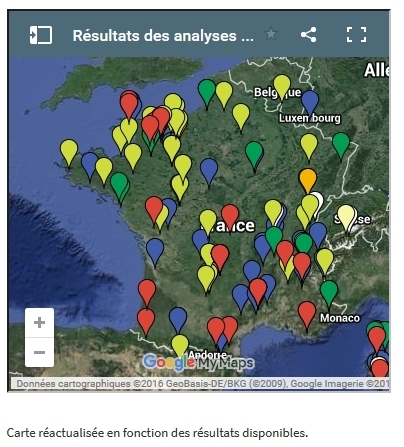Click the map data copyright notice
The height and width of the screenshot is (447, 404).
coord(203,384)
